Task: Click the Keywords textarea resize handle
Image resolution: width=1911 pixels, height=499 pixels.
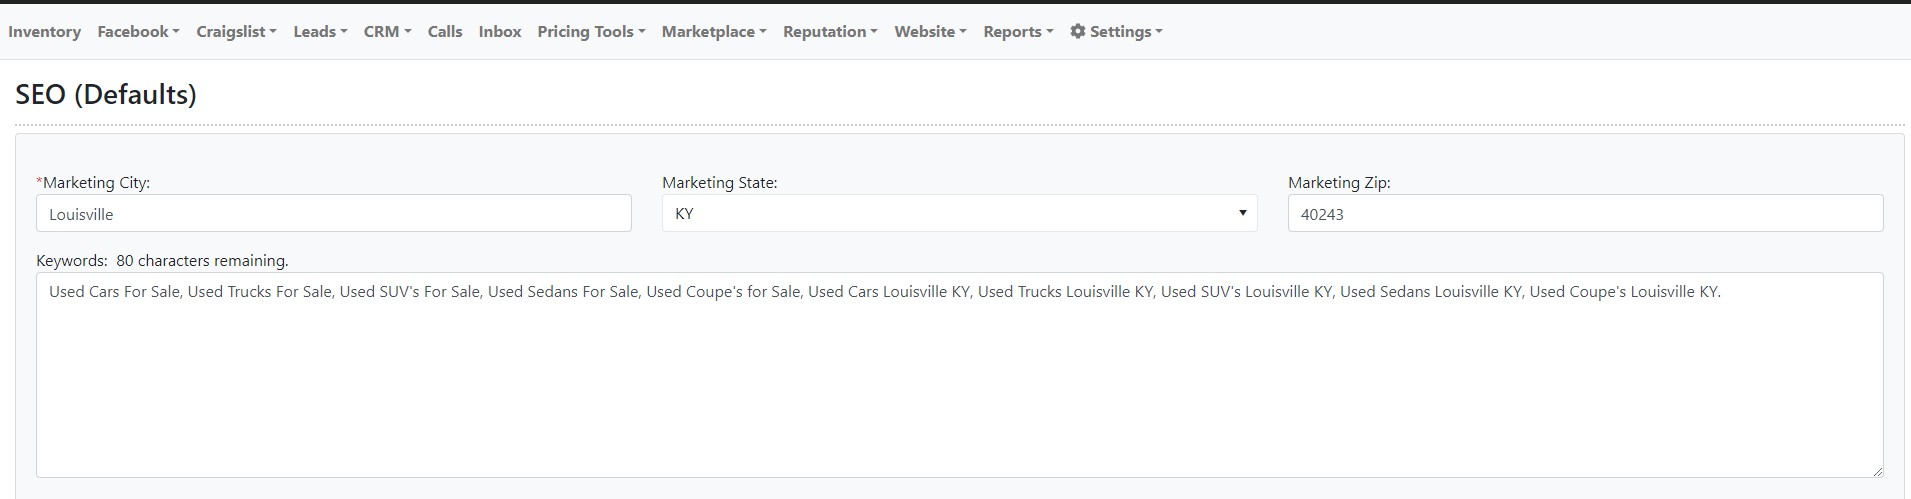Action: [1877, 471]
